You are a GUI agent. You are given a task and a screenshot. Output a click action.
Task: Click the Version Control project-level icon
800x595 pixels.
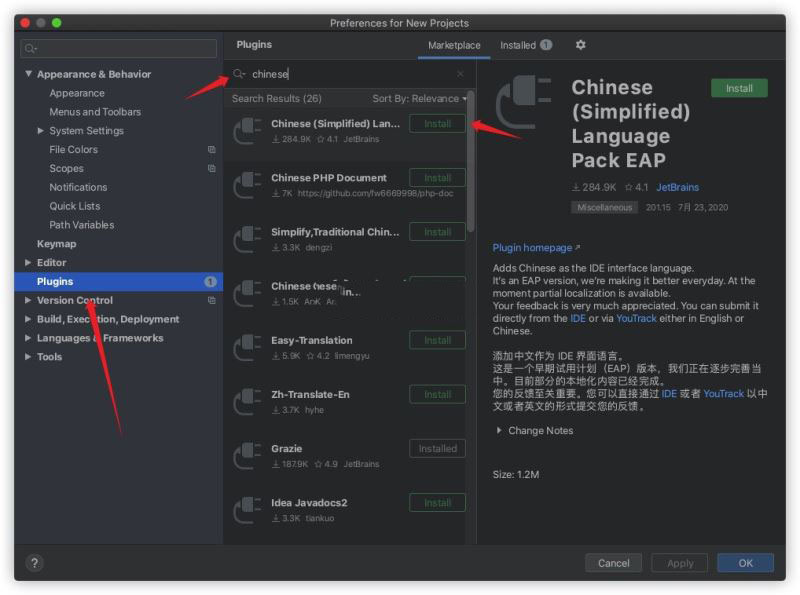tap(212, 300)
